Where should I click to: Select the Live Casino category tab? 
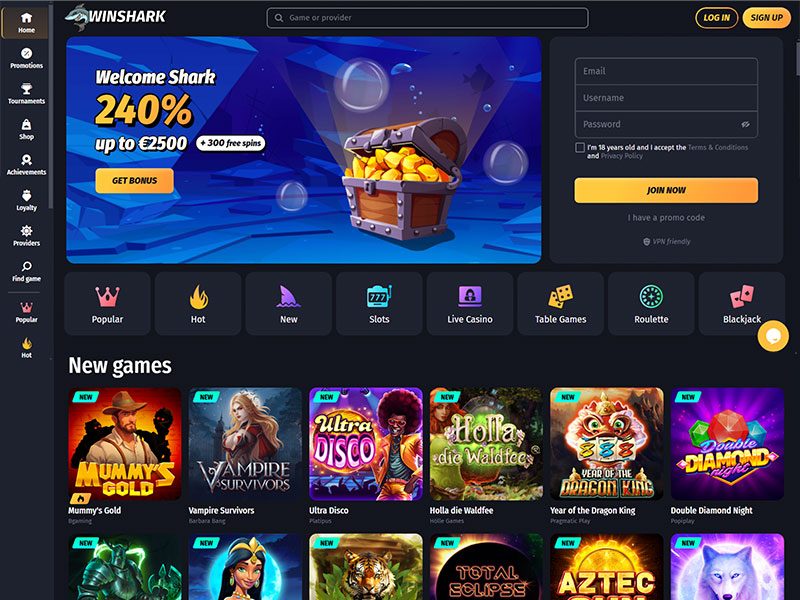[470, 304]
